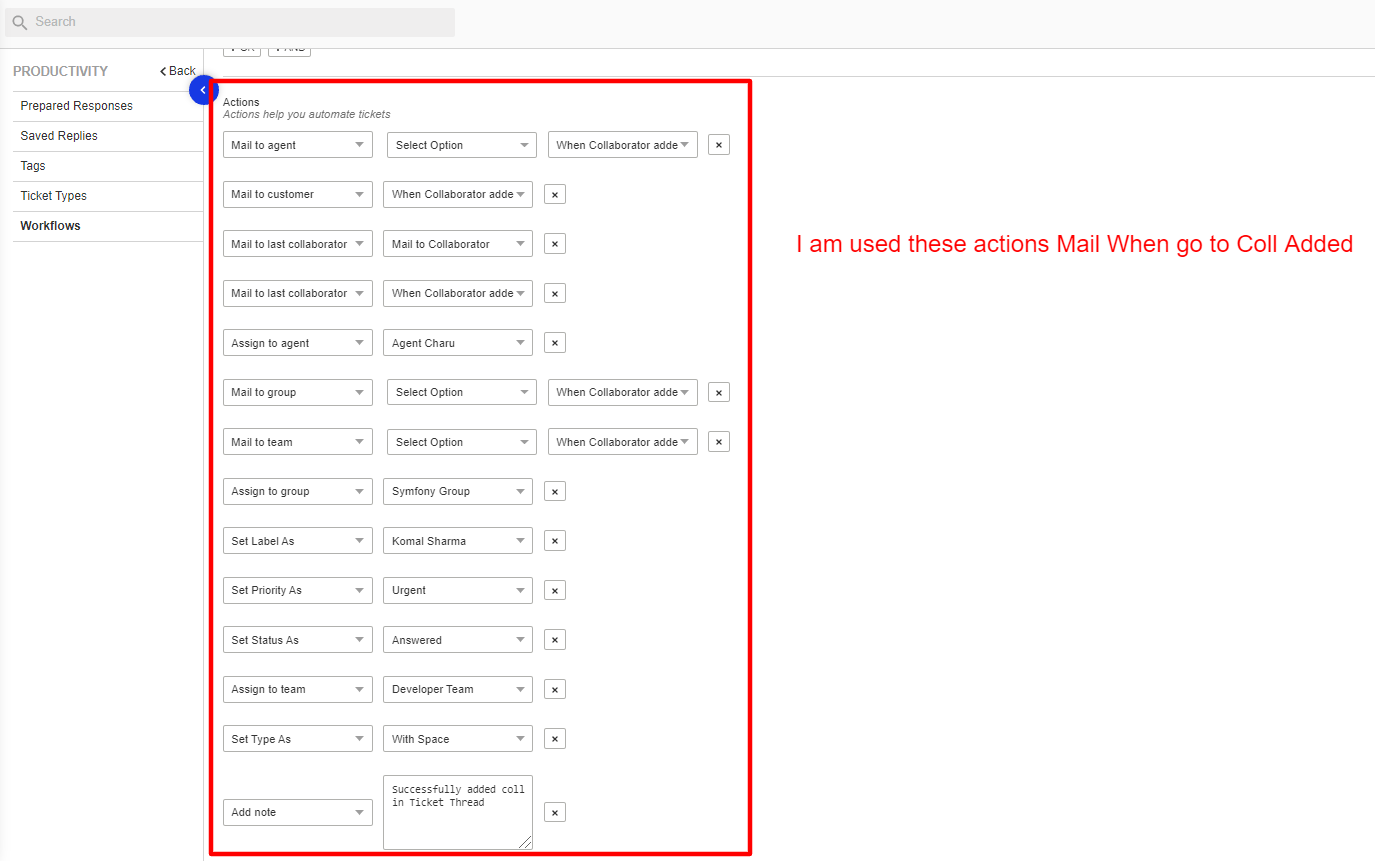This screenshot has width=1375, height=861.
Task: Click the search magnifier icon
Action: point(19,22)
